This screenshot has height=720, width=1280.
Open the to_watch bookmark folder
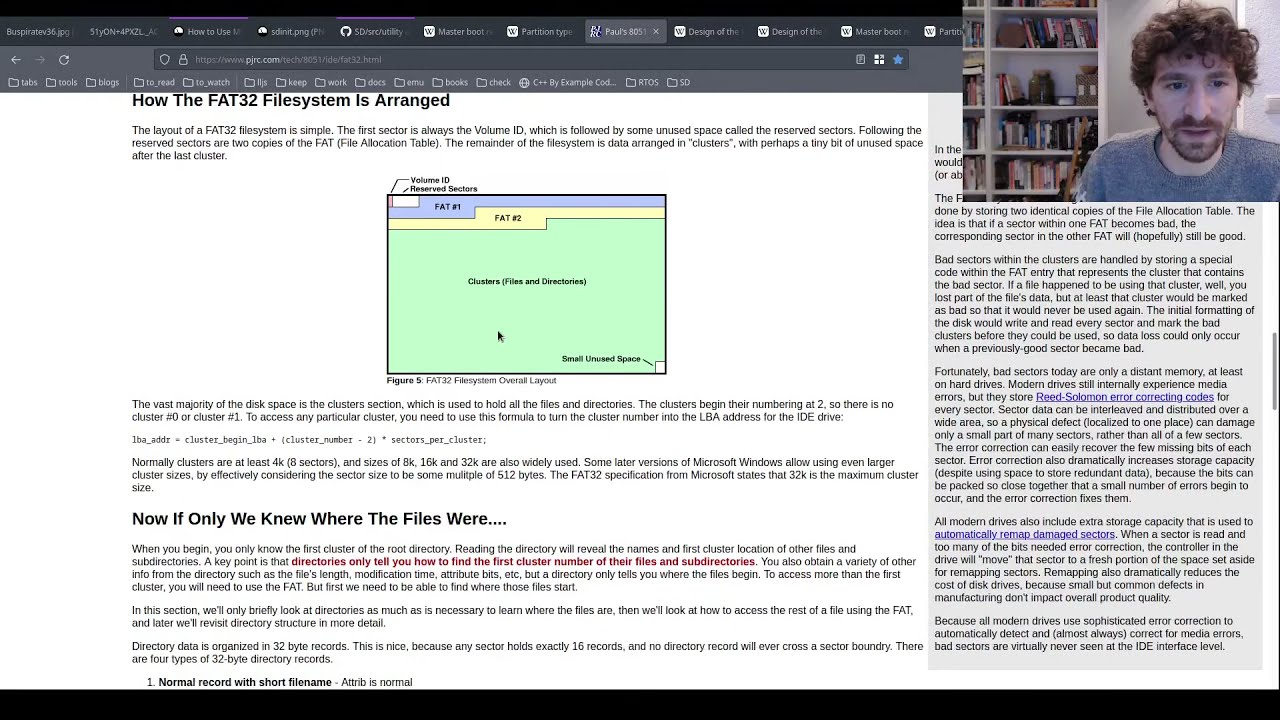pyautogui.click(x=206, y=83)
